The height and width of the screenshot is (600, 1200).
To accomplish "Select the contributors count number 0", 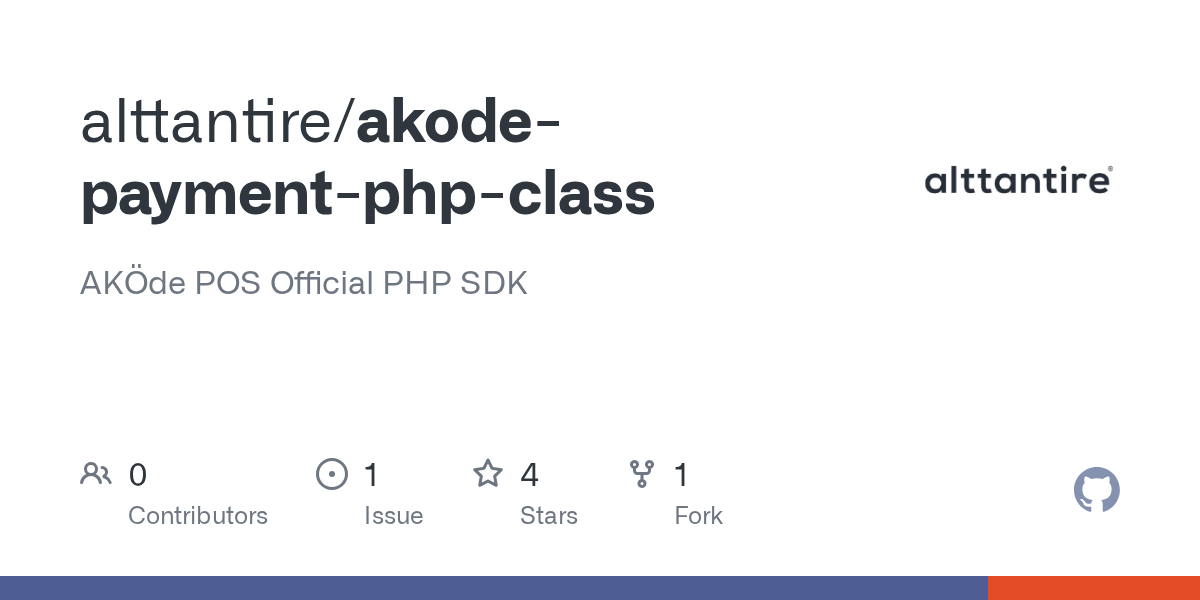I will tap(138, 475).
